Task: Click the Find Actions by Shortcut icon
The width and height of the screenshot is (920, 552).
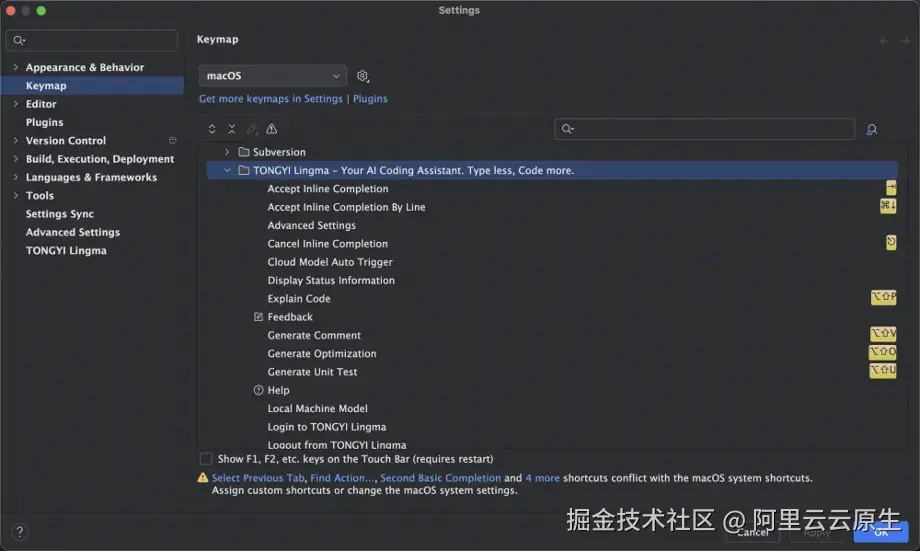Action: [872, 130]
